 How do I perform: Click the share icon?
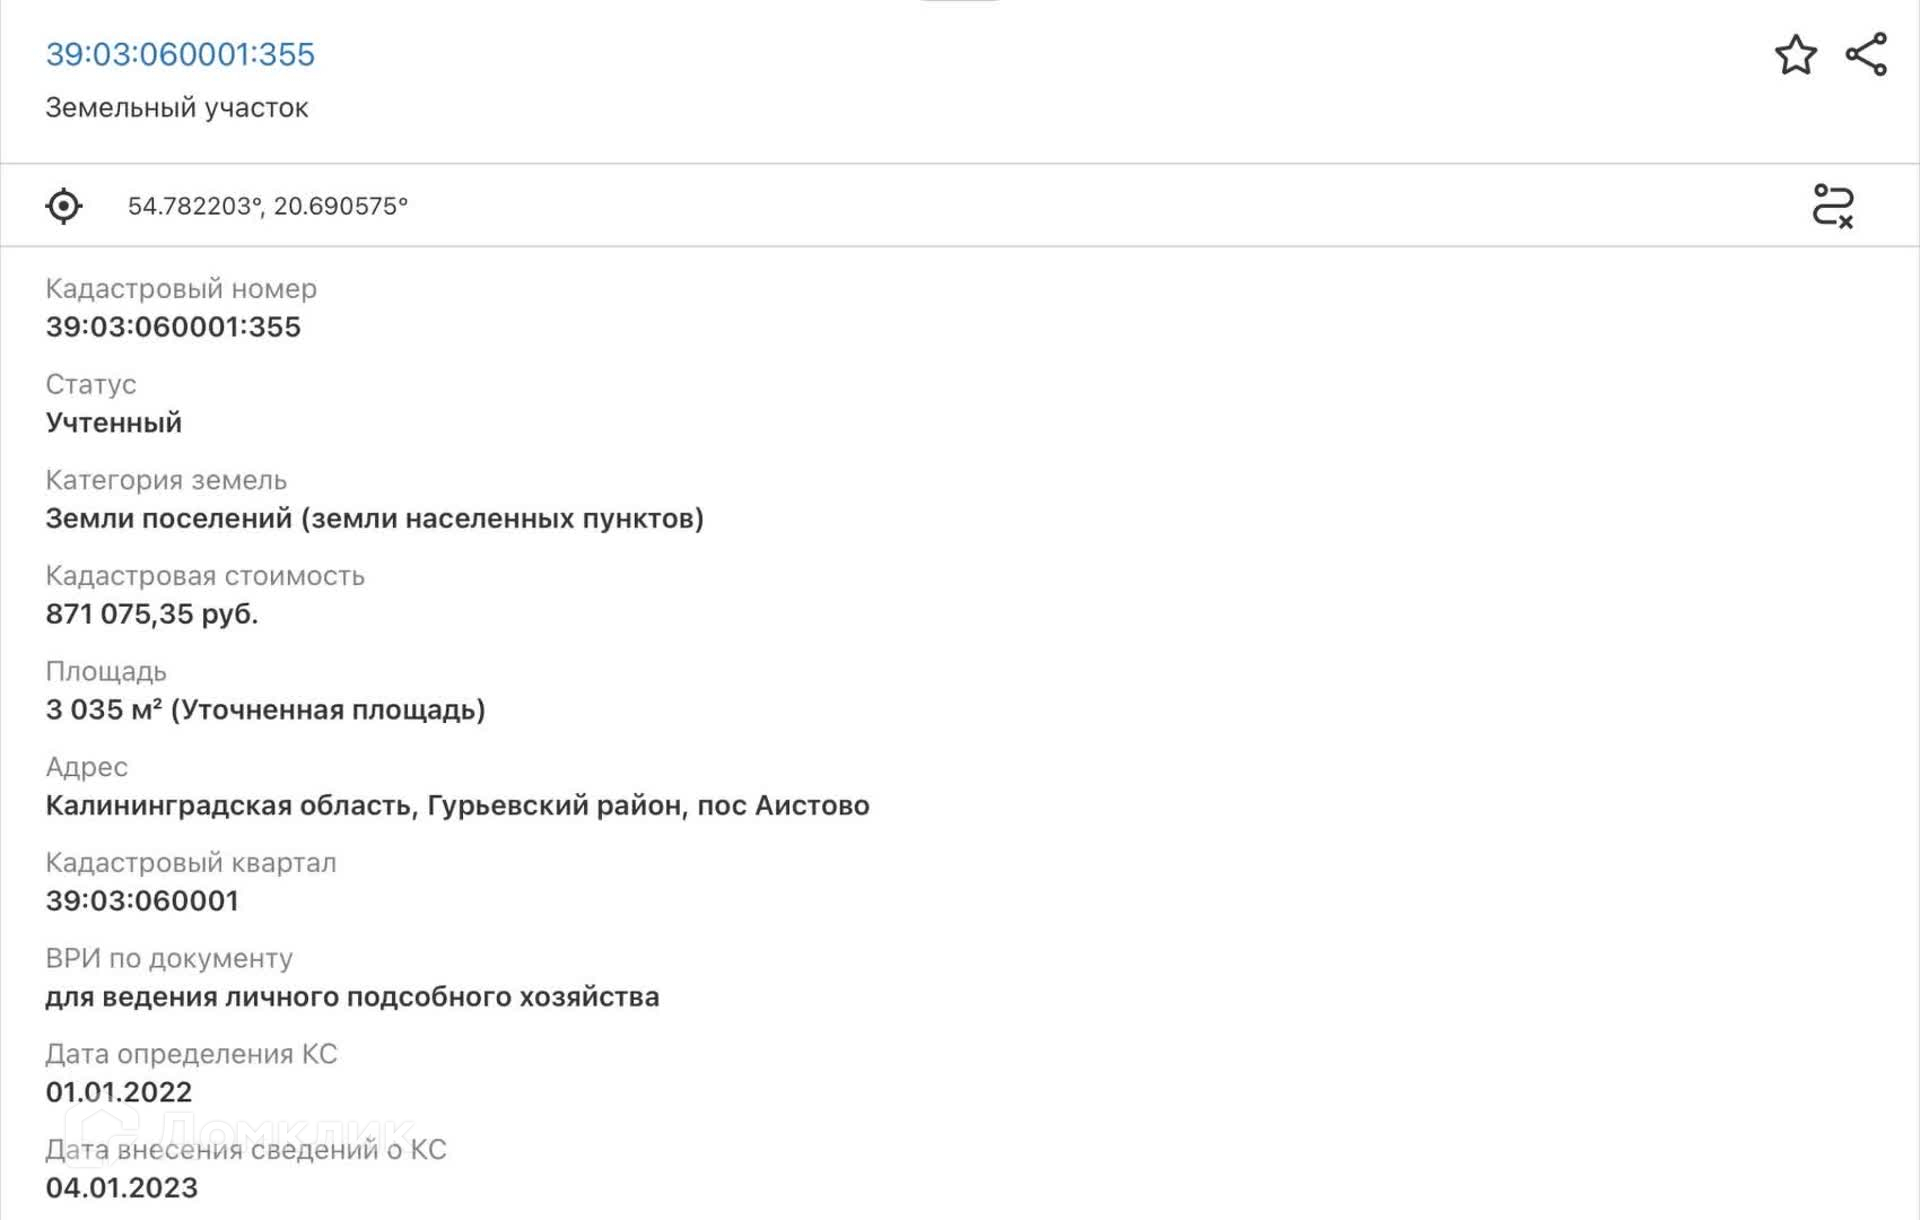click(1866, 55)
